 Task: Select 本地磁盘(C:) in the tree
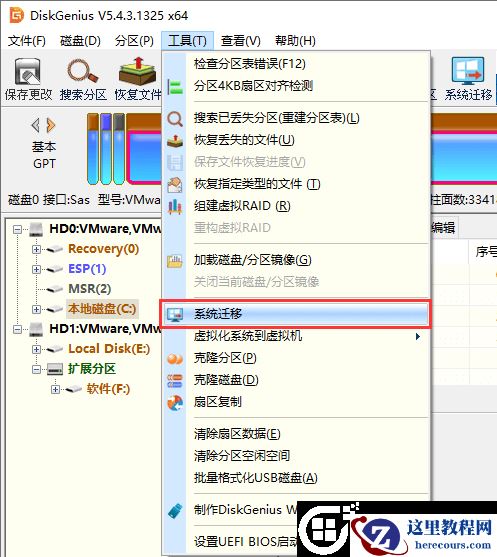[x=102, y=309]
